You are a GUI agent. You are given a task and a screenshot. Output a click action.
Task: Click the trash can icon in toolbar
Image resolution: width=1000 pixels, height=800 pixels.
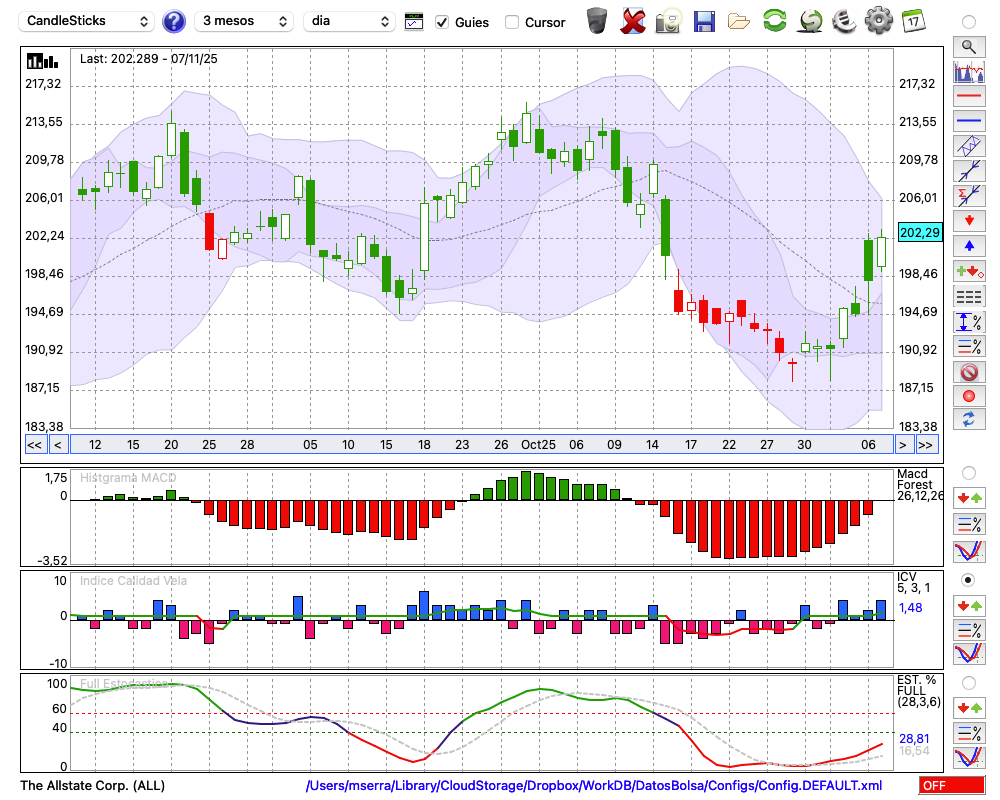pos(597,21)
